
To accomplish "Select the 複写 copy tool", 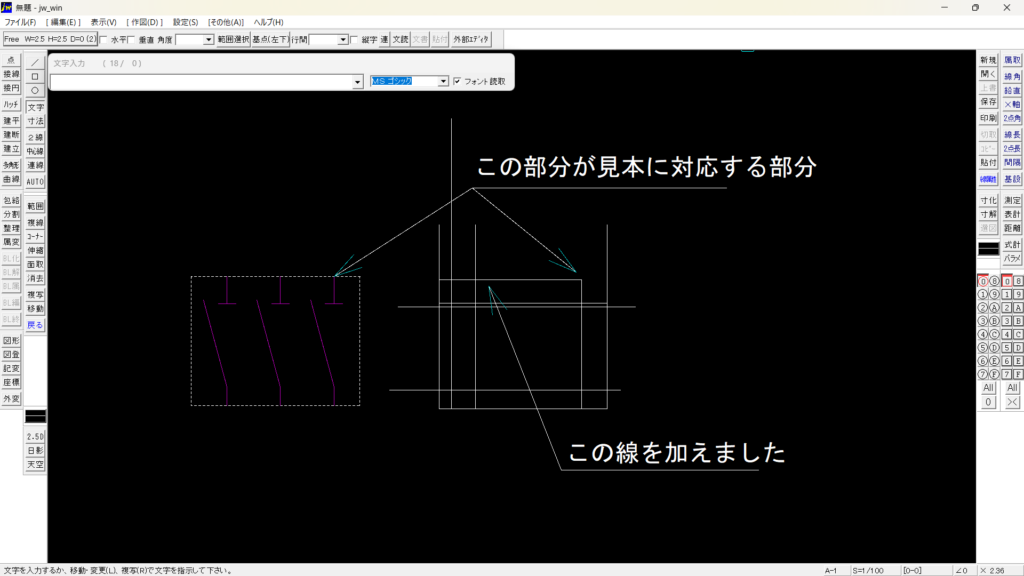I will click(x=35, y=295).
